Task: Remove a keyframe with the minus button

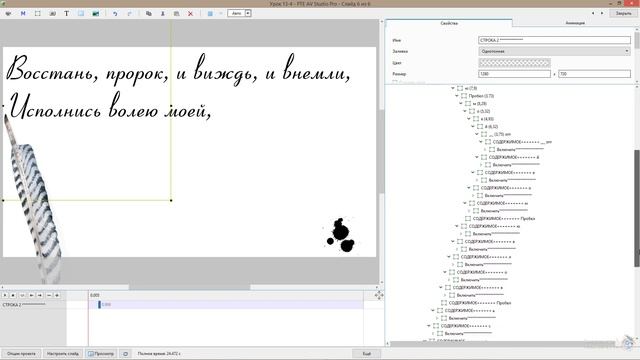Action: (x=49, y=295)
